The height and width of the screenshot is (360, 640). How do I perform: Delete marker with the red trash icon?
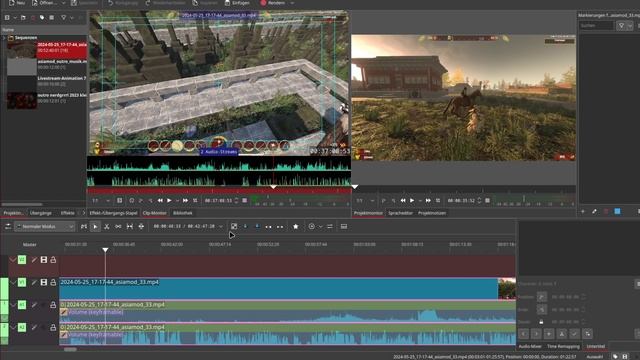606,211
